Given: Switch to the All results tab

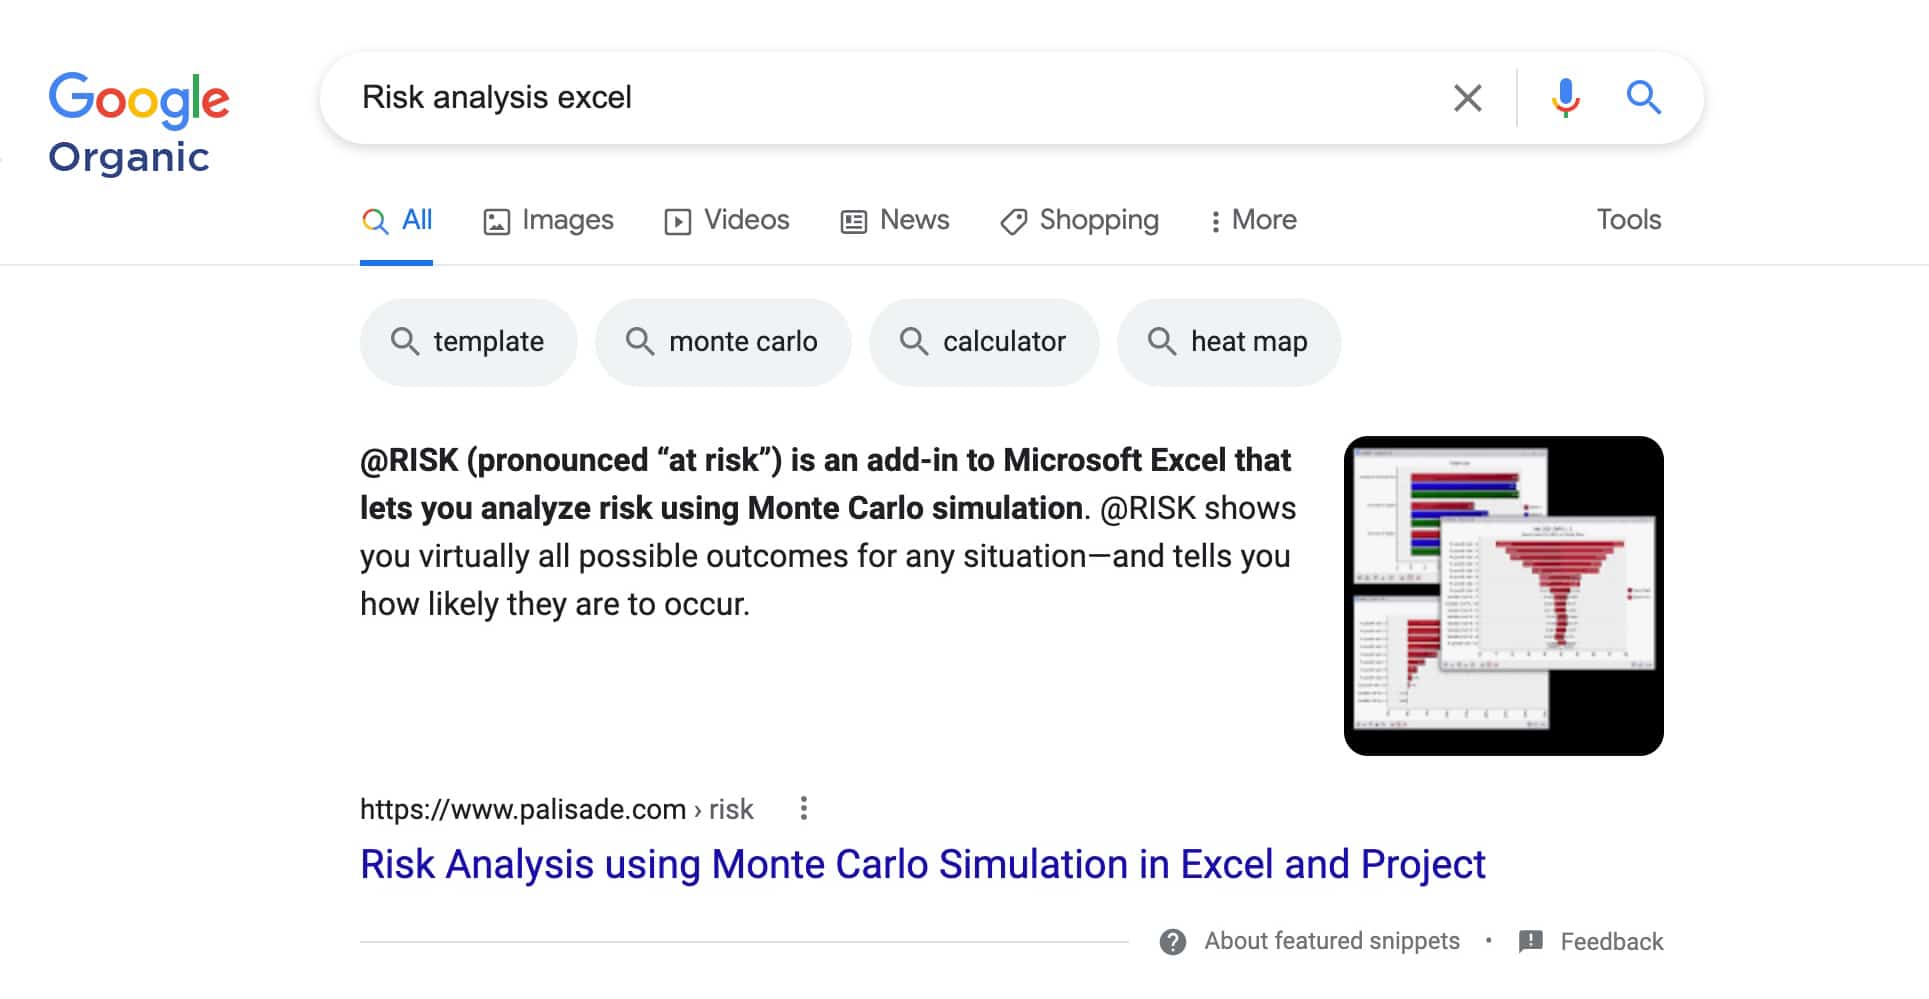Looking at the screenshot, I should [397, 219].
